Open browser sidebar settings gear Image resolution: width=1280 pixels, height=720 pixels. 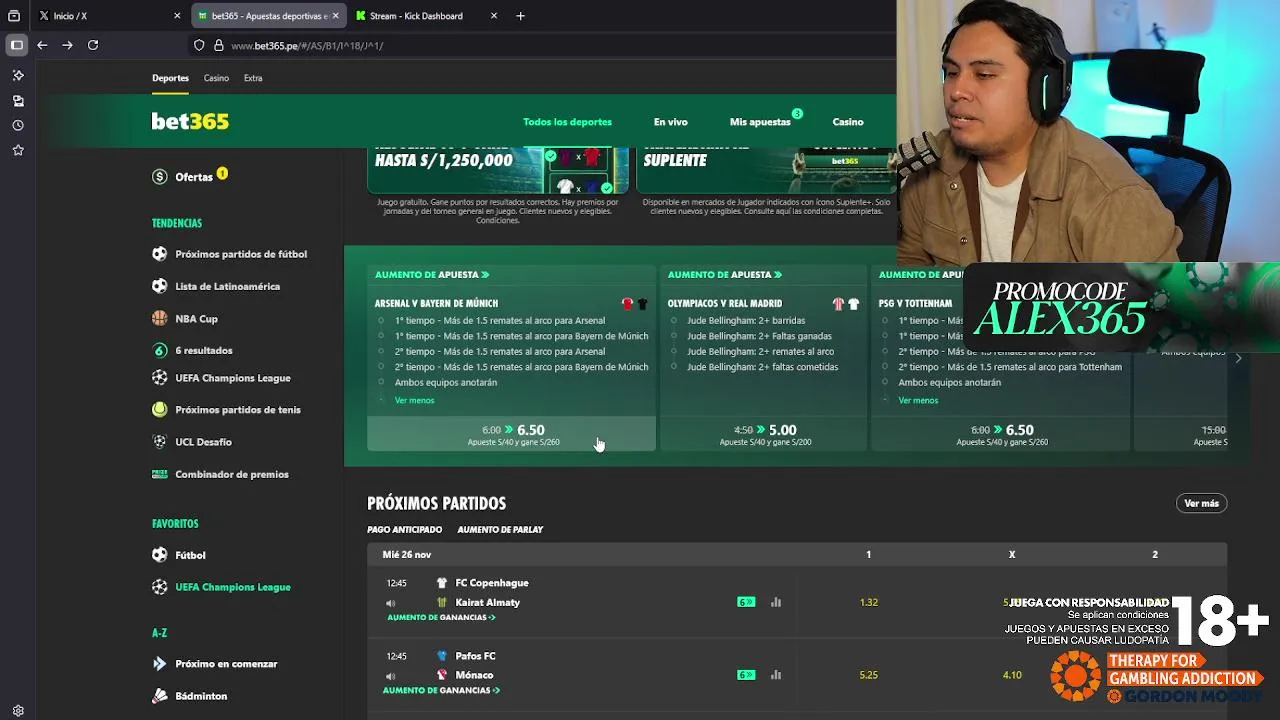click(18, 711)
